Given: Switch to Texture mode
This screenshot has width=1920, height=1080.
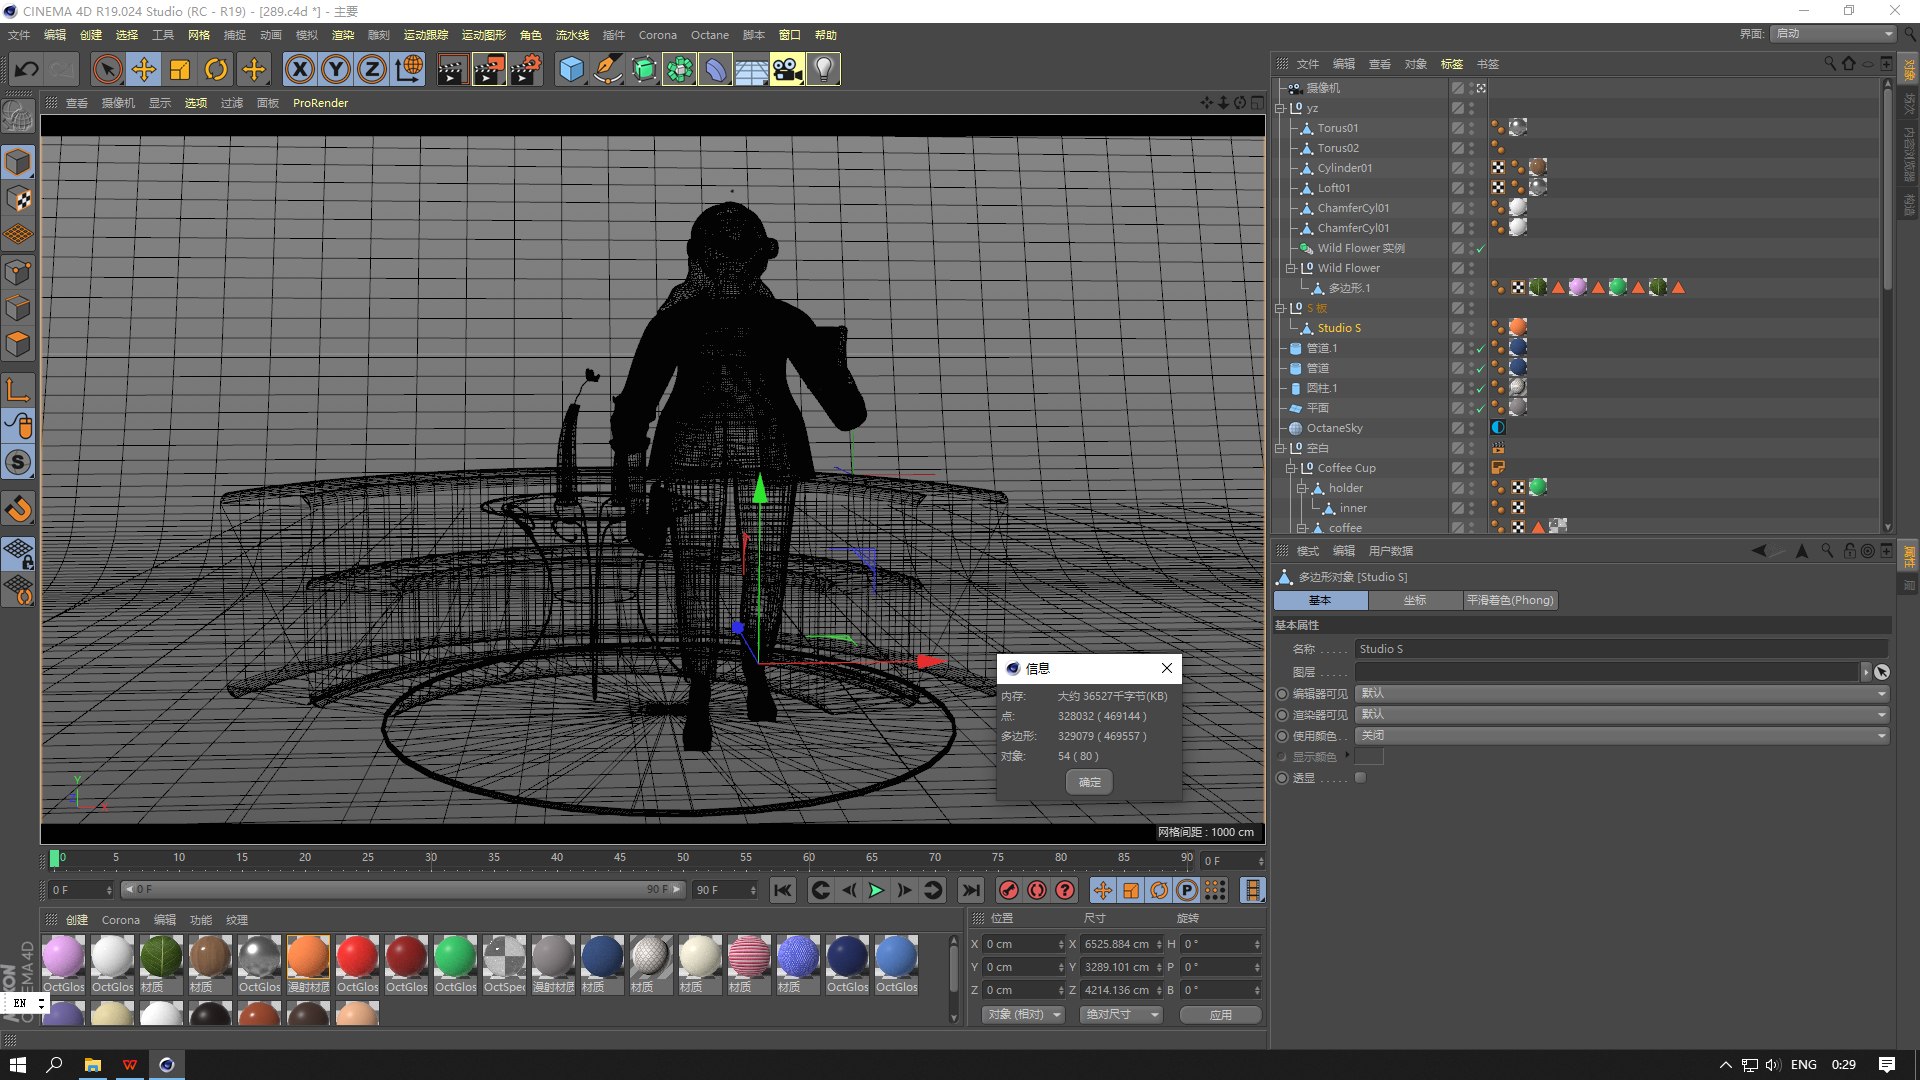Looking at the screenshot, I should [x=19, y=198].
